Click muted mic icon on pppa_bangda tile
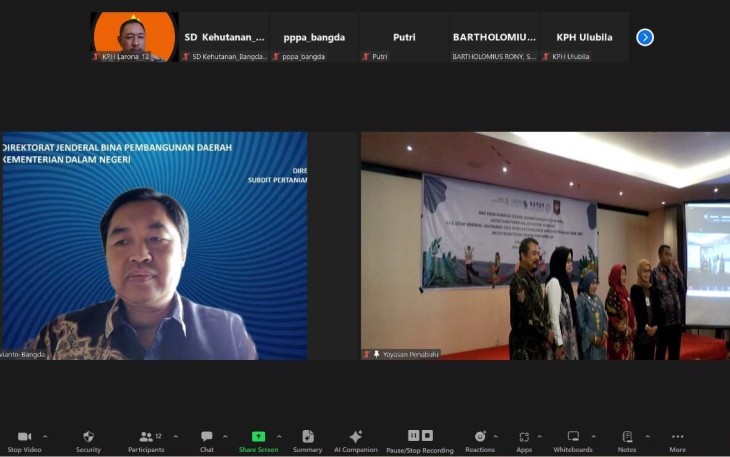Viewport: 730px width, 457px height. [x=276, y=57]
